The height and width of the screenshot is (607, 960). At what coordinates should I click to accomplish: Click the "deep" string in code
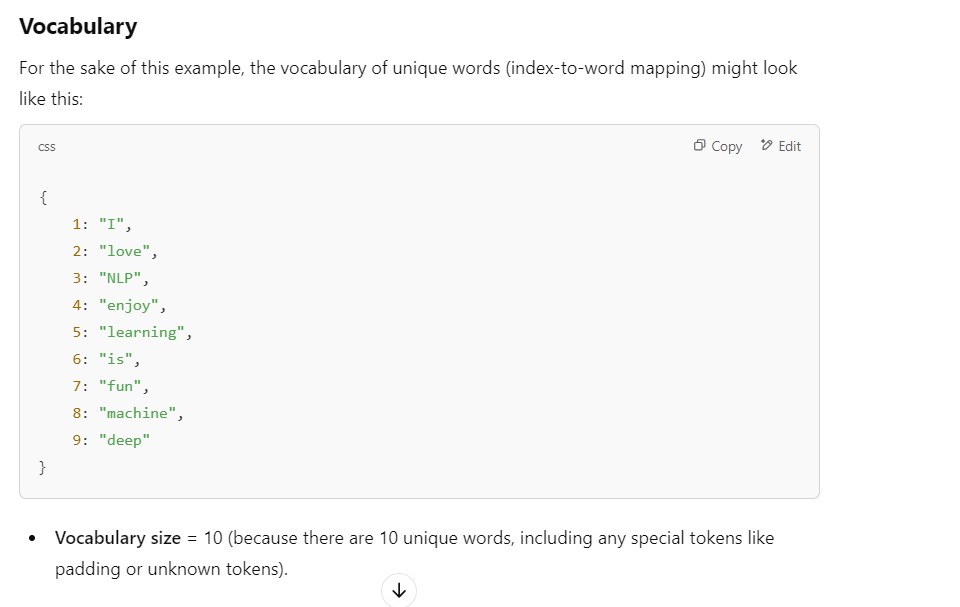click(x=124, y=440)
